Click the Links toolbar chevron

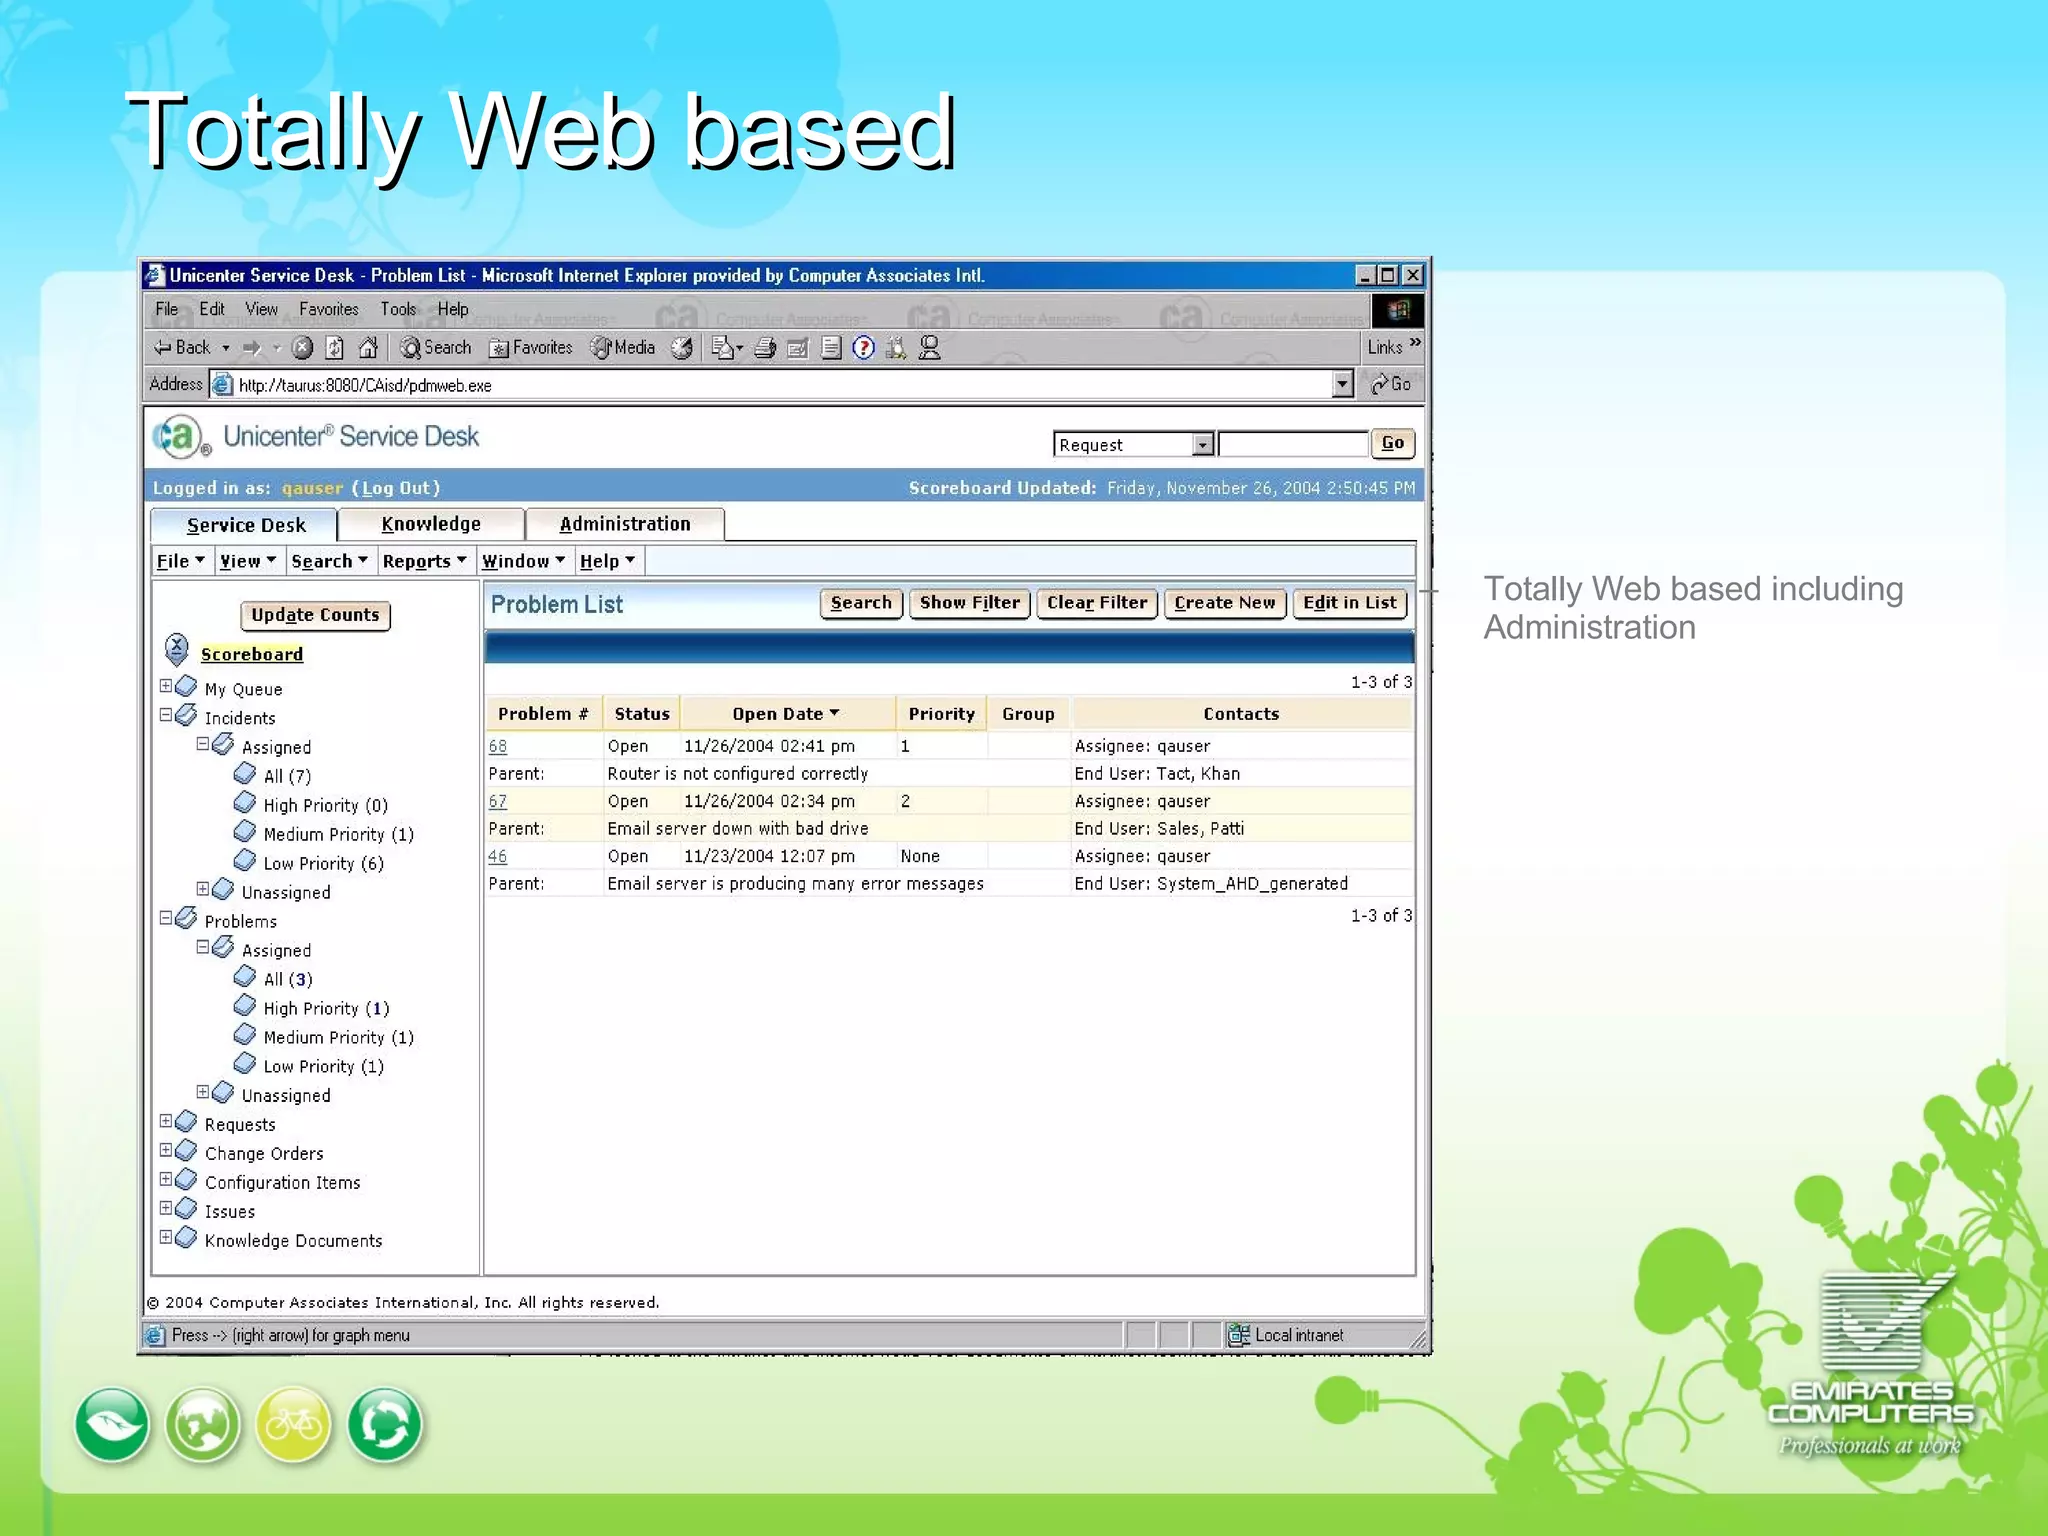click(1414, 342)
